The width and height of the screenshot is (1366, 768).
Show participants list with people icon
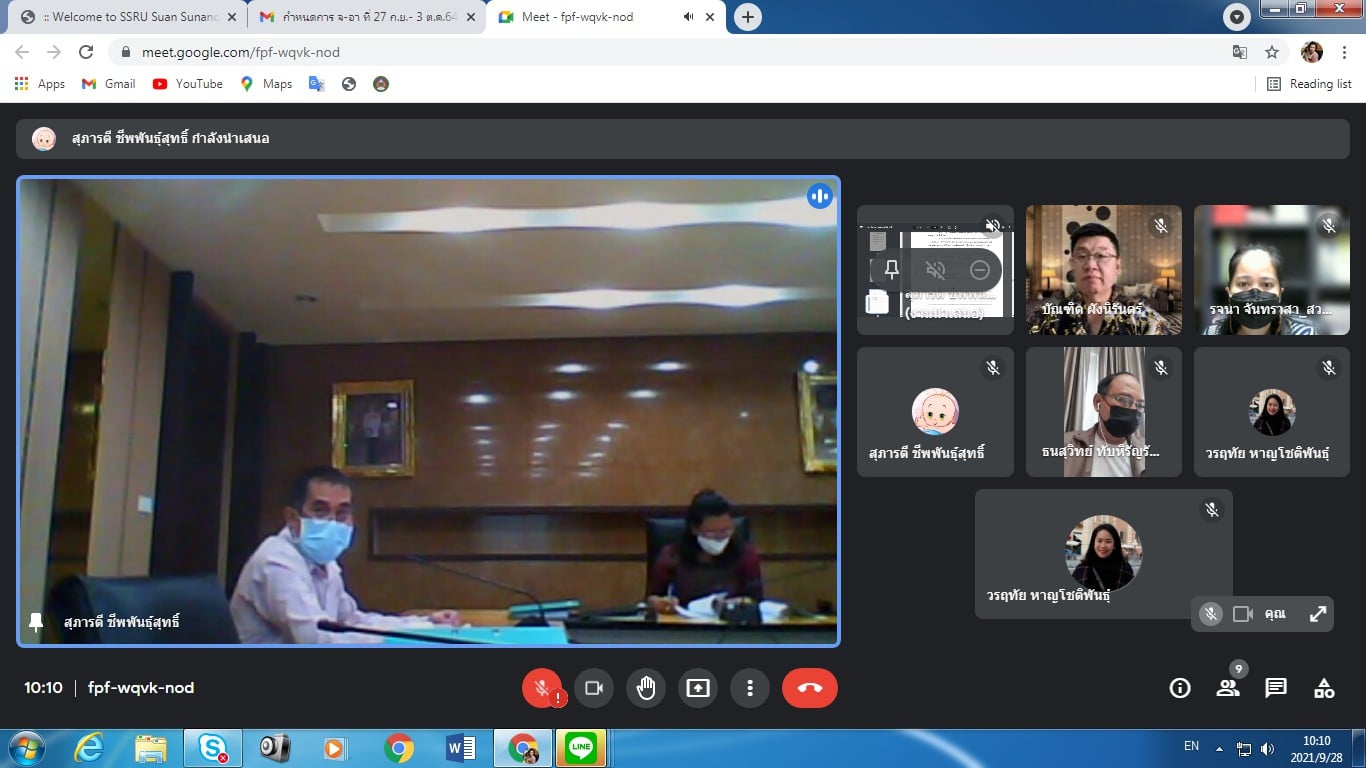pyautogui.click(x=1228, y=688)
